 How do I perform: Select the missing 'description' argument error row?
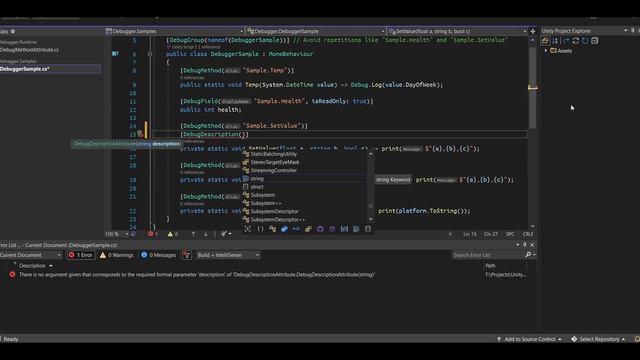point(267,275)
